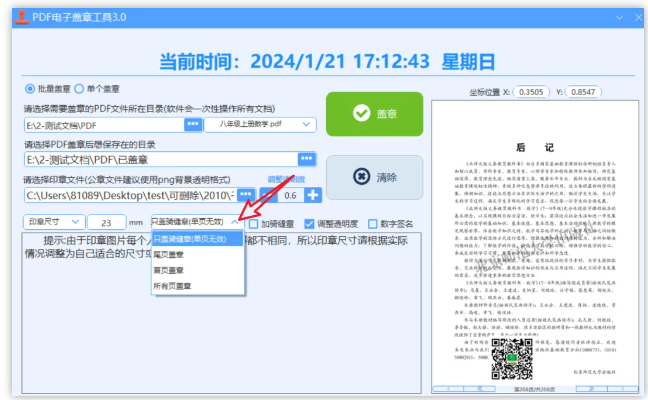This screenshot has width=648, height=400.
Task: Select the 单个盖章 radio button
Action: pyautogui.click(x=79, y=89)
